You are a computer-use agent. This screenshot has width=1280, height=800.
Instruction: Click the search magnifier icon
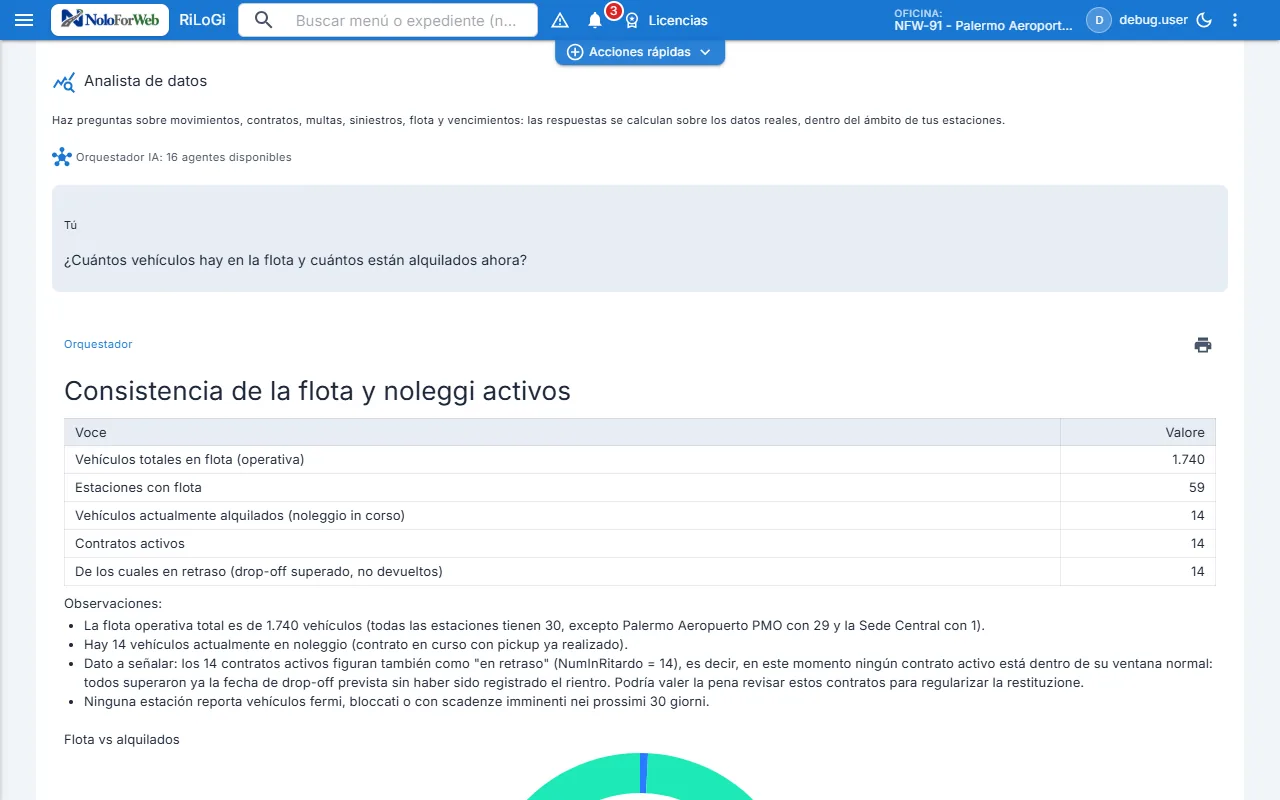tap(263, 20)
